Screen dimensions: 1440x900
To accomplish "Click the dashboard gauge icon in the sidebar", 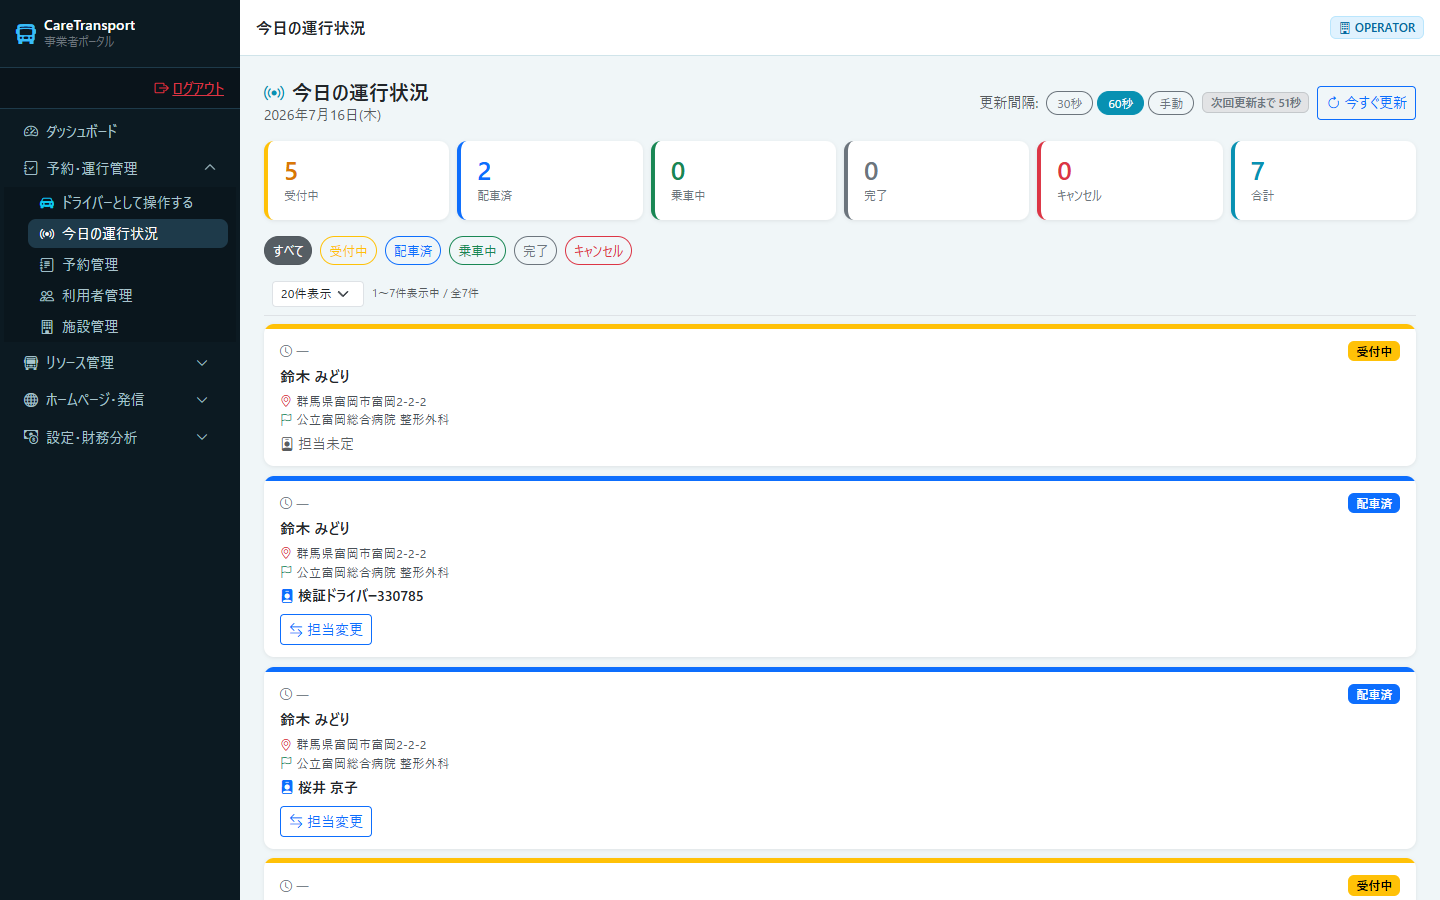I will click(31, 131).
